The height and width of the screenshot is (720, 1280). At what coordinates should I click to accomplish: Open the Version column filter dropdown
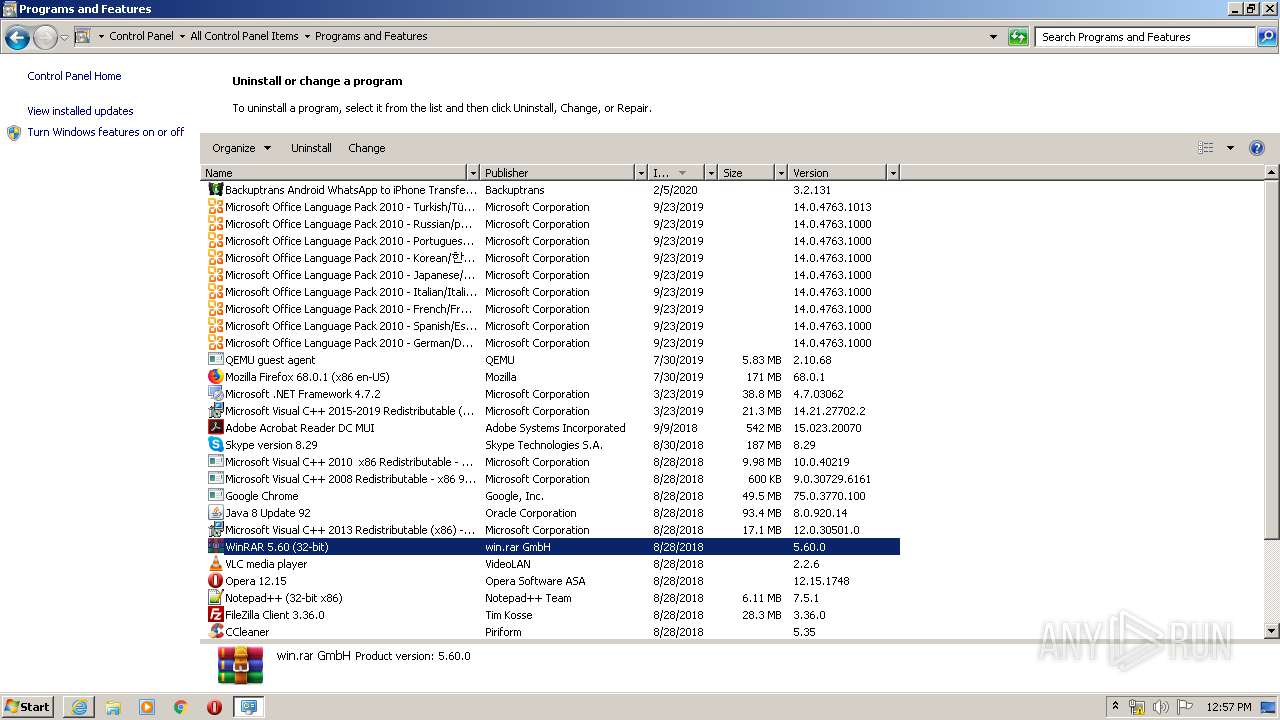(x=893, y=173)
